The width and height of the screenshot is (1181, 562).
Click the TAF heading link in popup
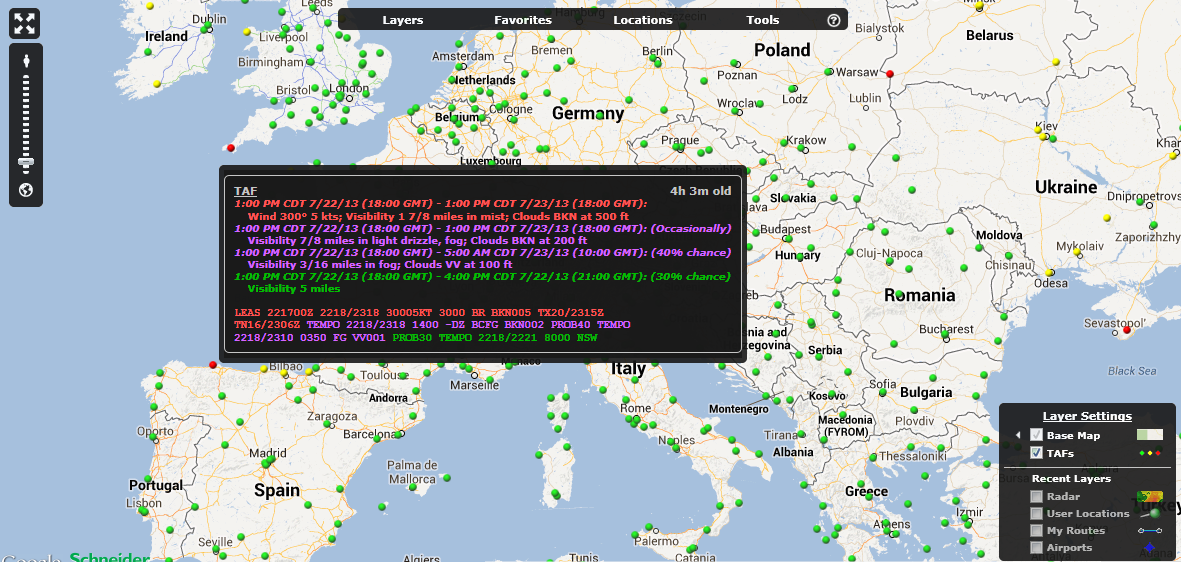click(245, 190)
